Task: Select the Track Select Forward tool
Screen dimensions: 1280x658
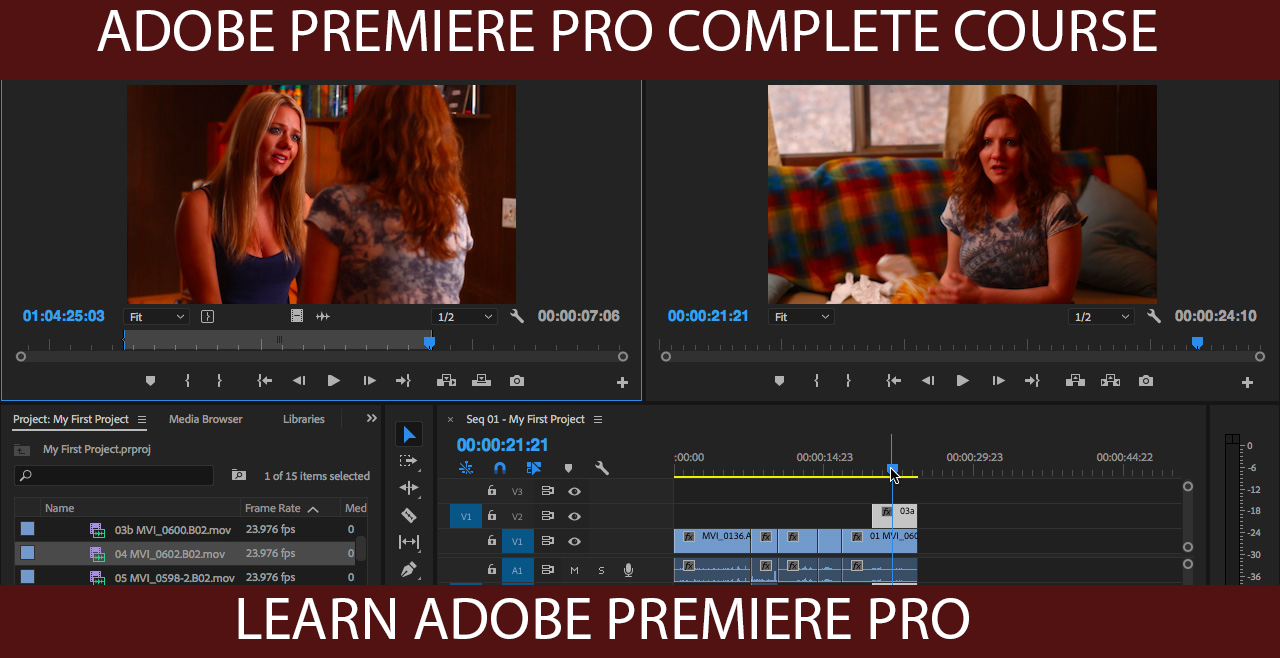Action: pos(408,461)
